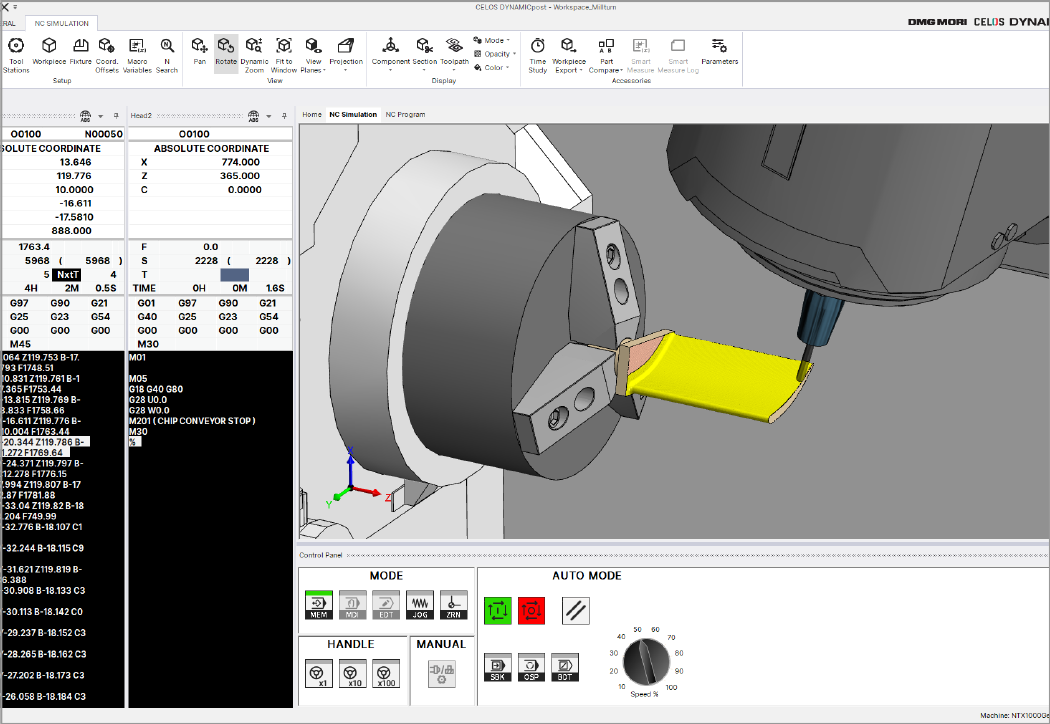This screenshot has height=724, width=1050.
Task: Toggle the OSP optional stop
Action: [531, 667]
